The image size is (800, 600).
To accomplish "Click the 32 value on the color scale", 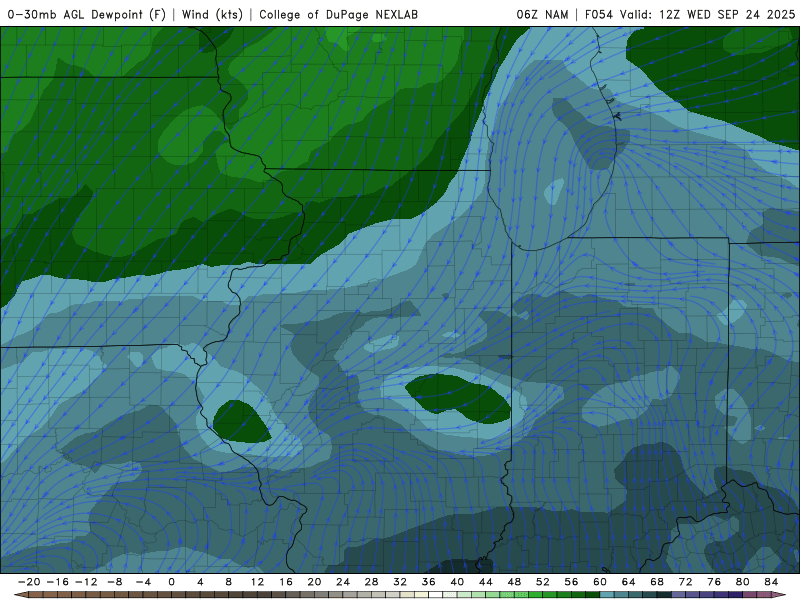I will (x=400, y=582).
